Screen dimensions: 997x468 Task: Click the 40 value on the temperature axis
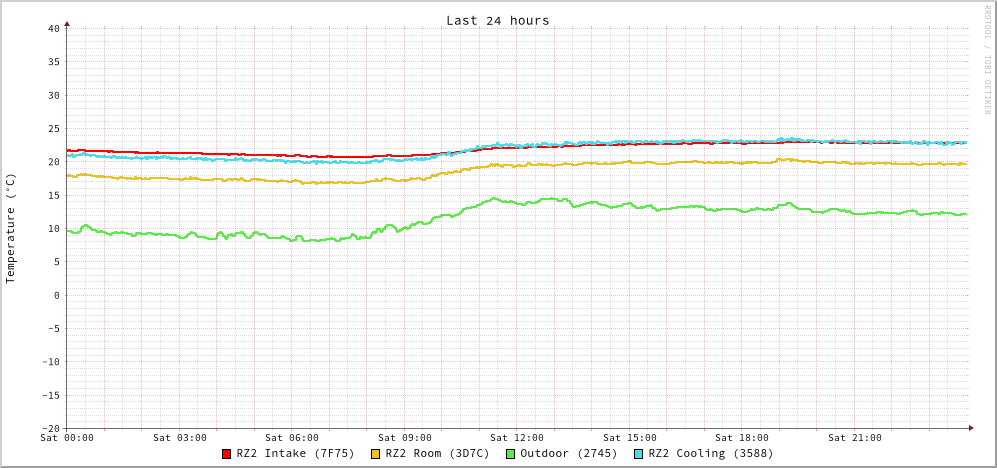coord(53,28)
